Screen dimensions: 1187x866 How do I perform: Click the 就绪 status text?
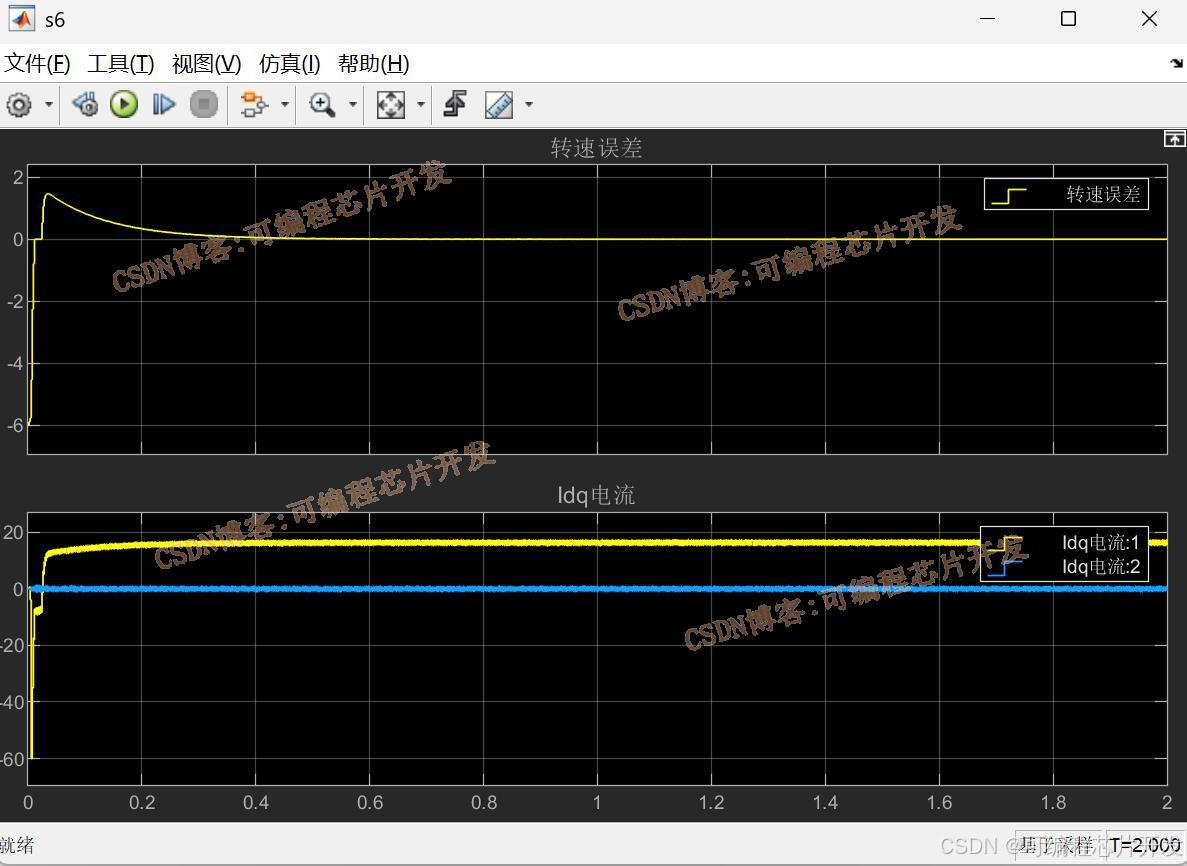click(x=17, y=845)
